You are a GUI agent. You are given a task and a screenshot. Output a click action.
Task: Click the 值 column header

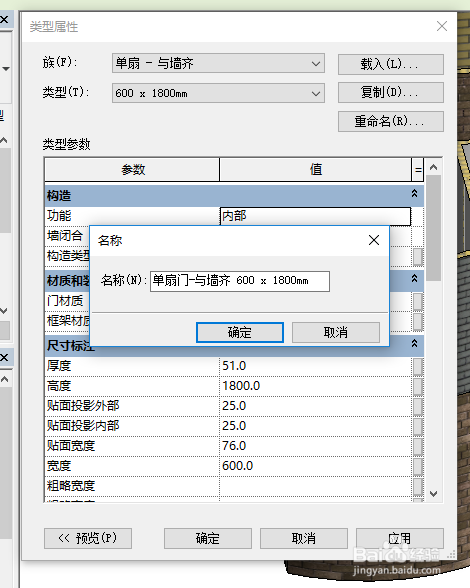315,170
